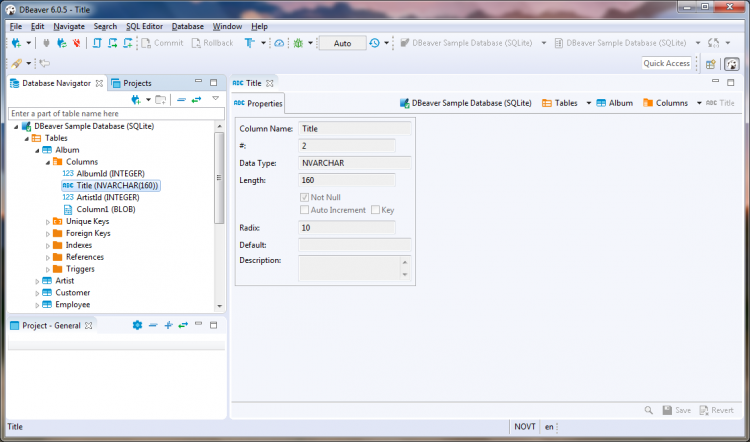The width and height of the screenshot is (750, 442).
Task: Open the Navigate menu
Action: pos(69,26)
